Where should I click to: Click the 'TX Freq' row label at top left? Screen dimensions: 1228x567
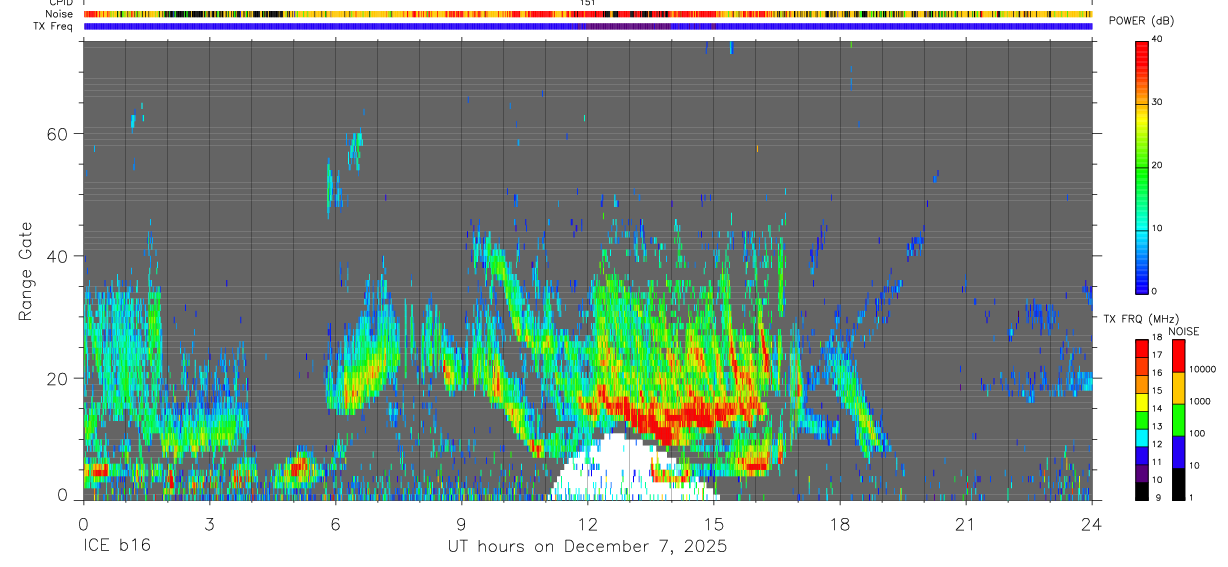(53, 26)
